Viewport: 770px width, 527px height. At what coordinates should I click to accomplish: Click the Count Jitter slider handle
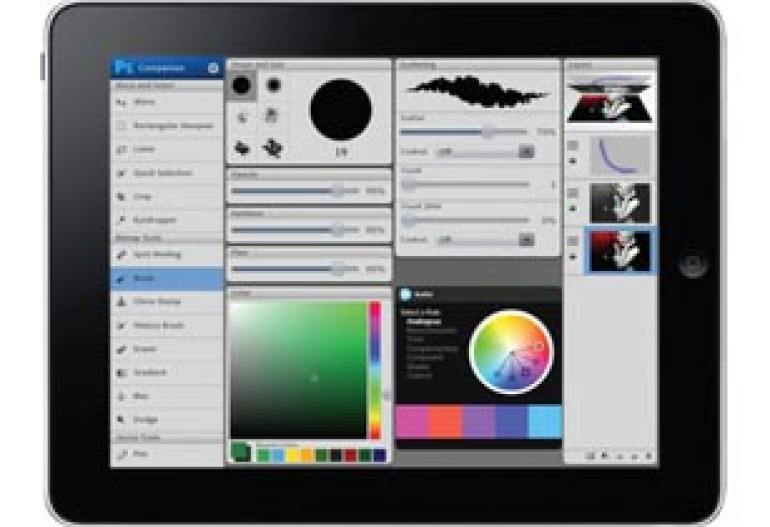tap(409, 221)
